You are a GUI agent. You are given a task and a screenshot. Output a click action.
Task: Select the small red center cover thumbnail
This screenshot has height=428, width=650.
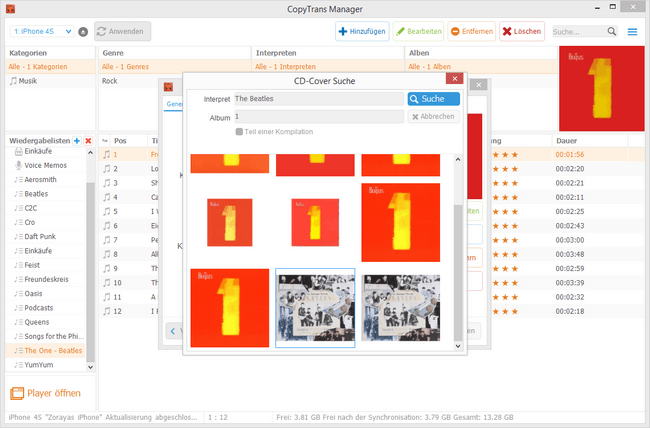[315, 222]
